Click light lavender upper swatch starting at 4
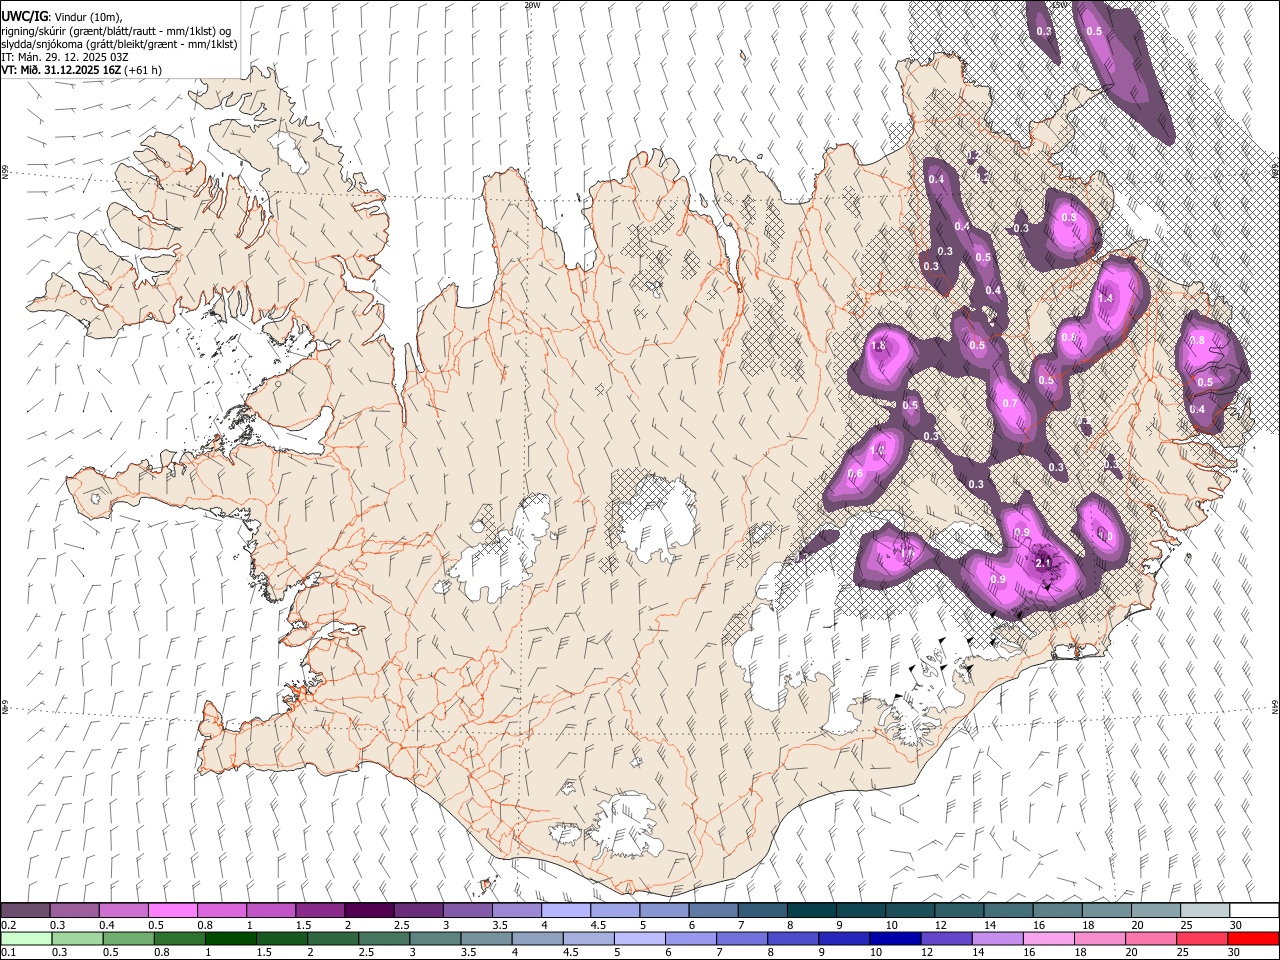This screenshot has height=960, width=1280. coord(565,911)
